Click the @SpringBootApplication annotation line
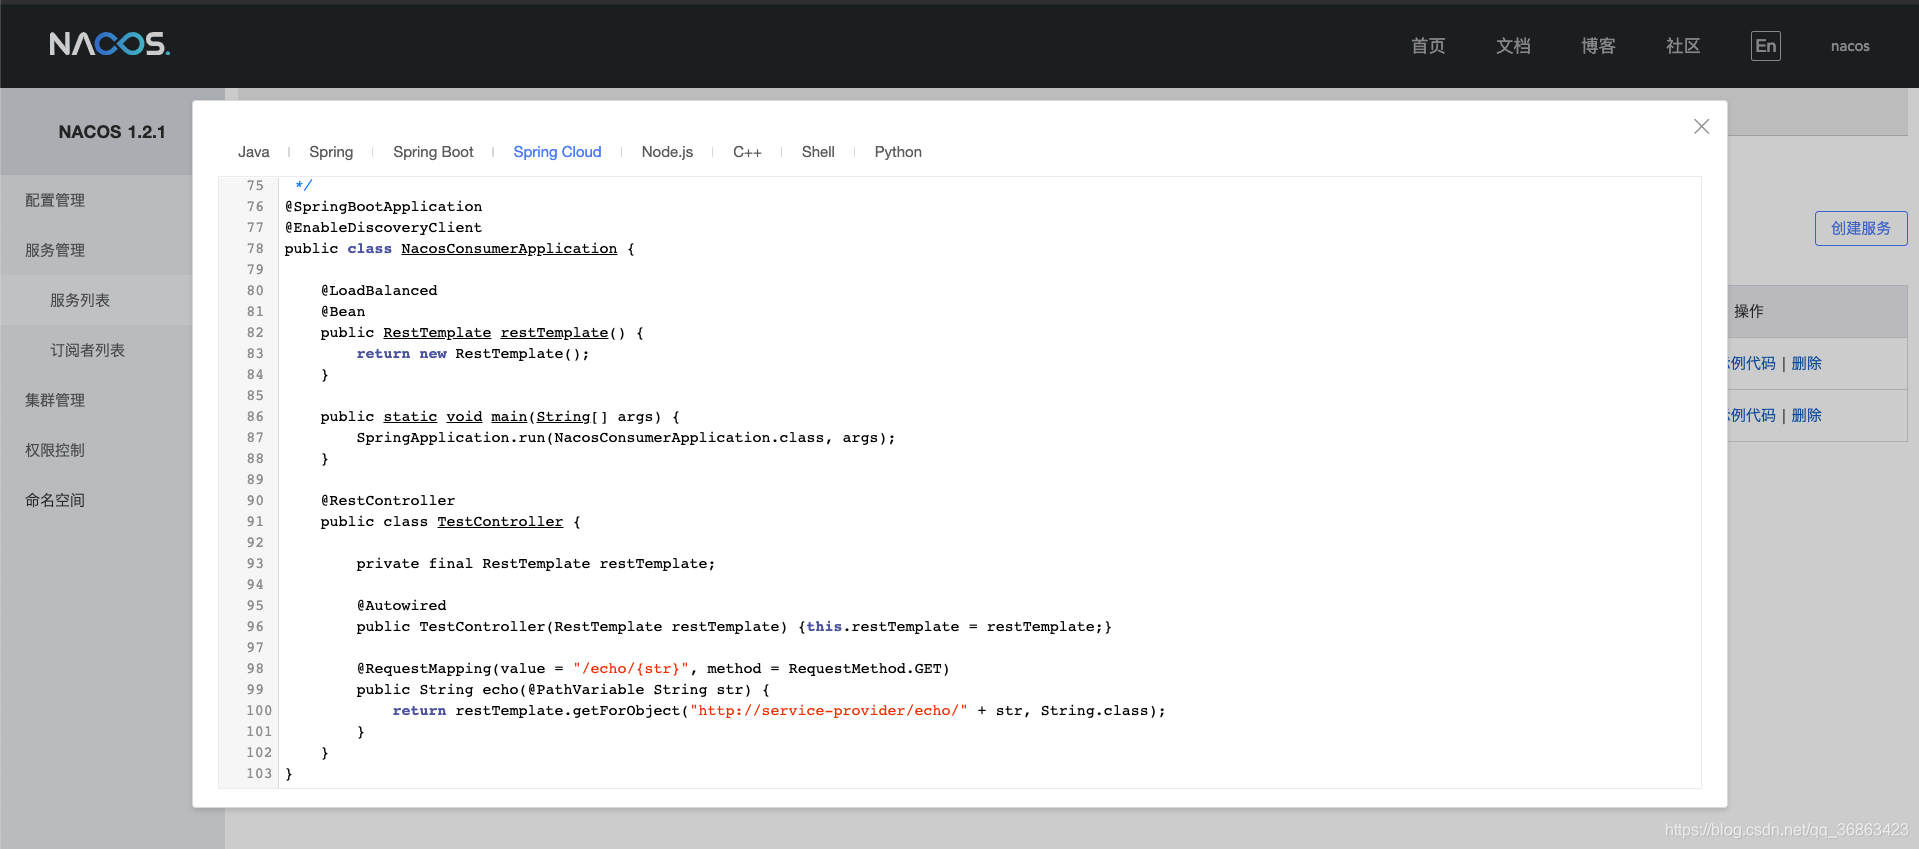Image resolution: width=1919 pixels, height=849 pixels. coord(384,206)
